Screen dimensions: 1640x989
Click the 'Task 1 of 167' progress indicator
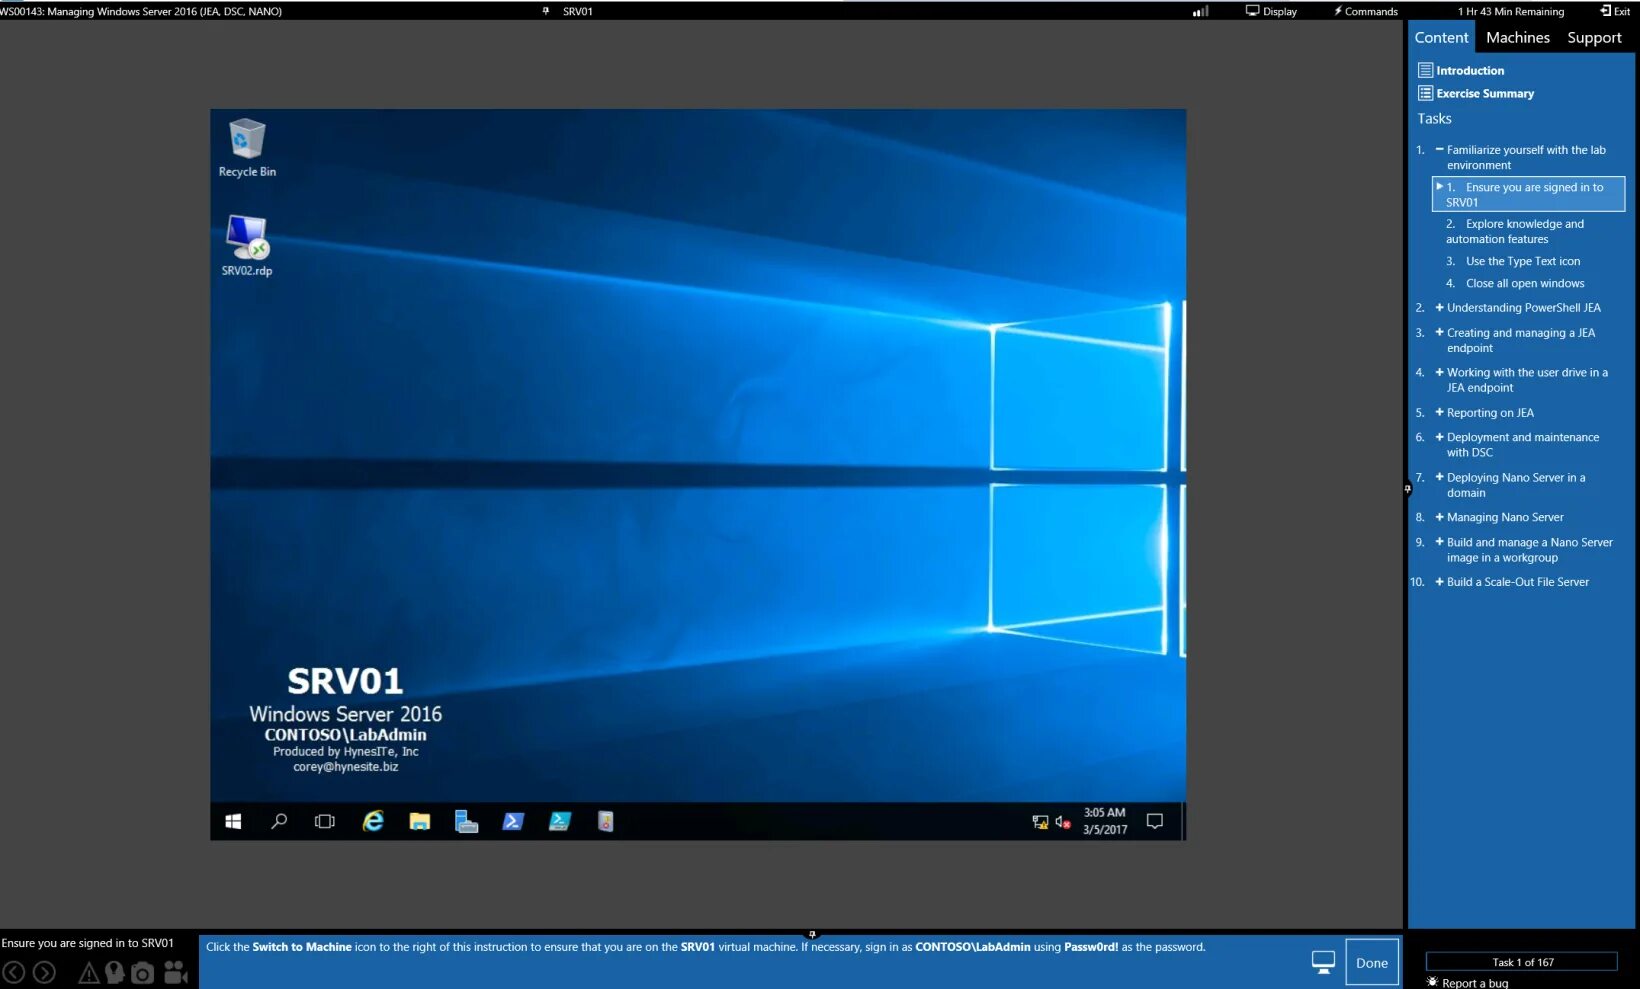[1521, 962]
